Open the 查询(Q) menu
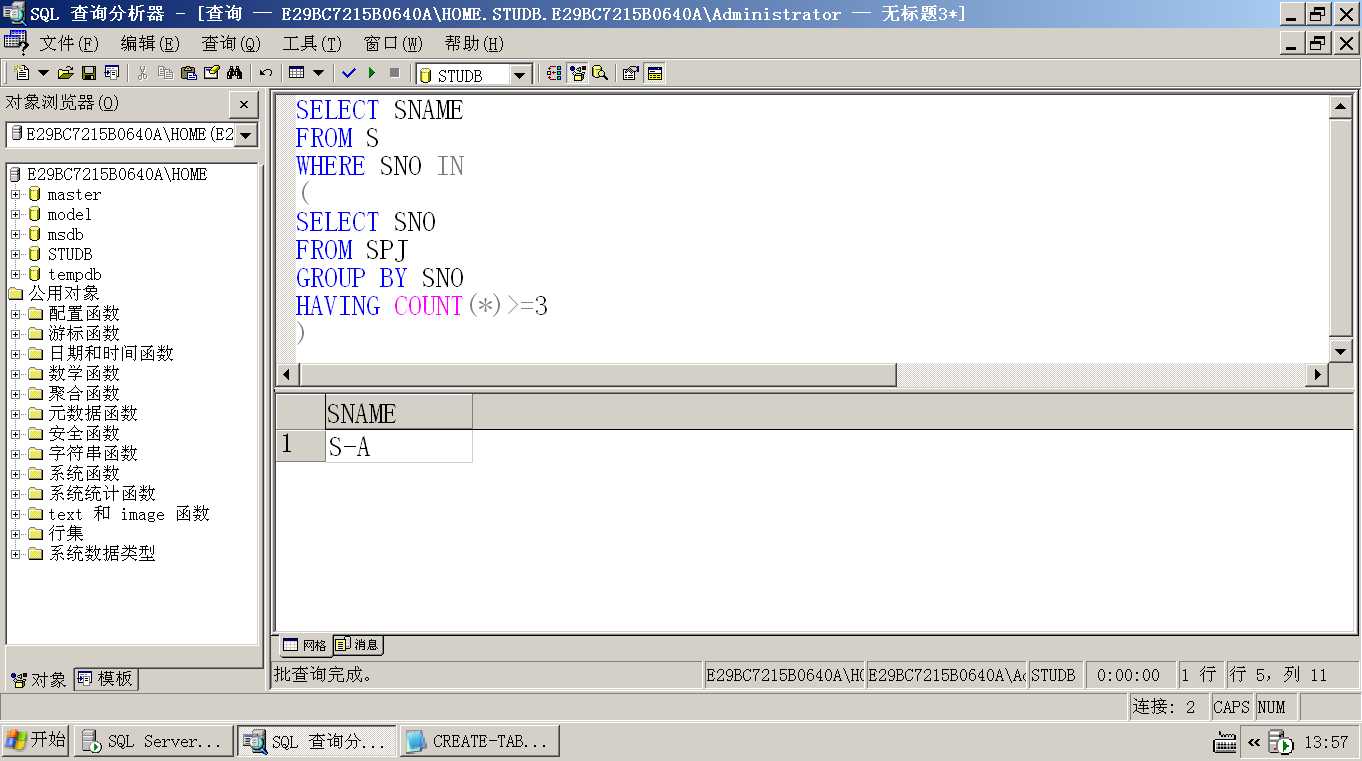The image size is (1362, 761). 231,43
